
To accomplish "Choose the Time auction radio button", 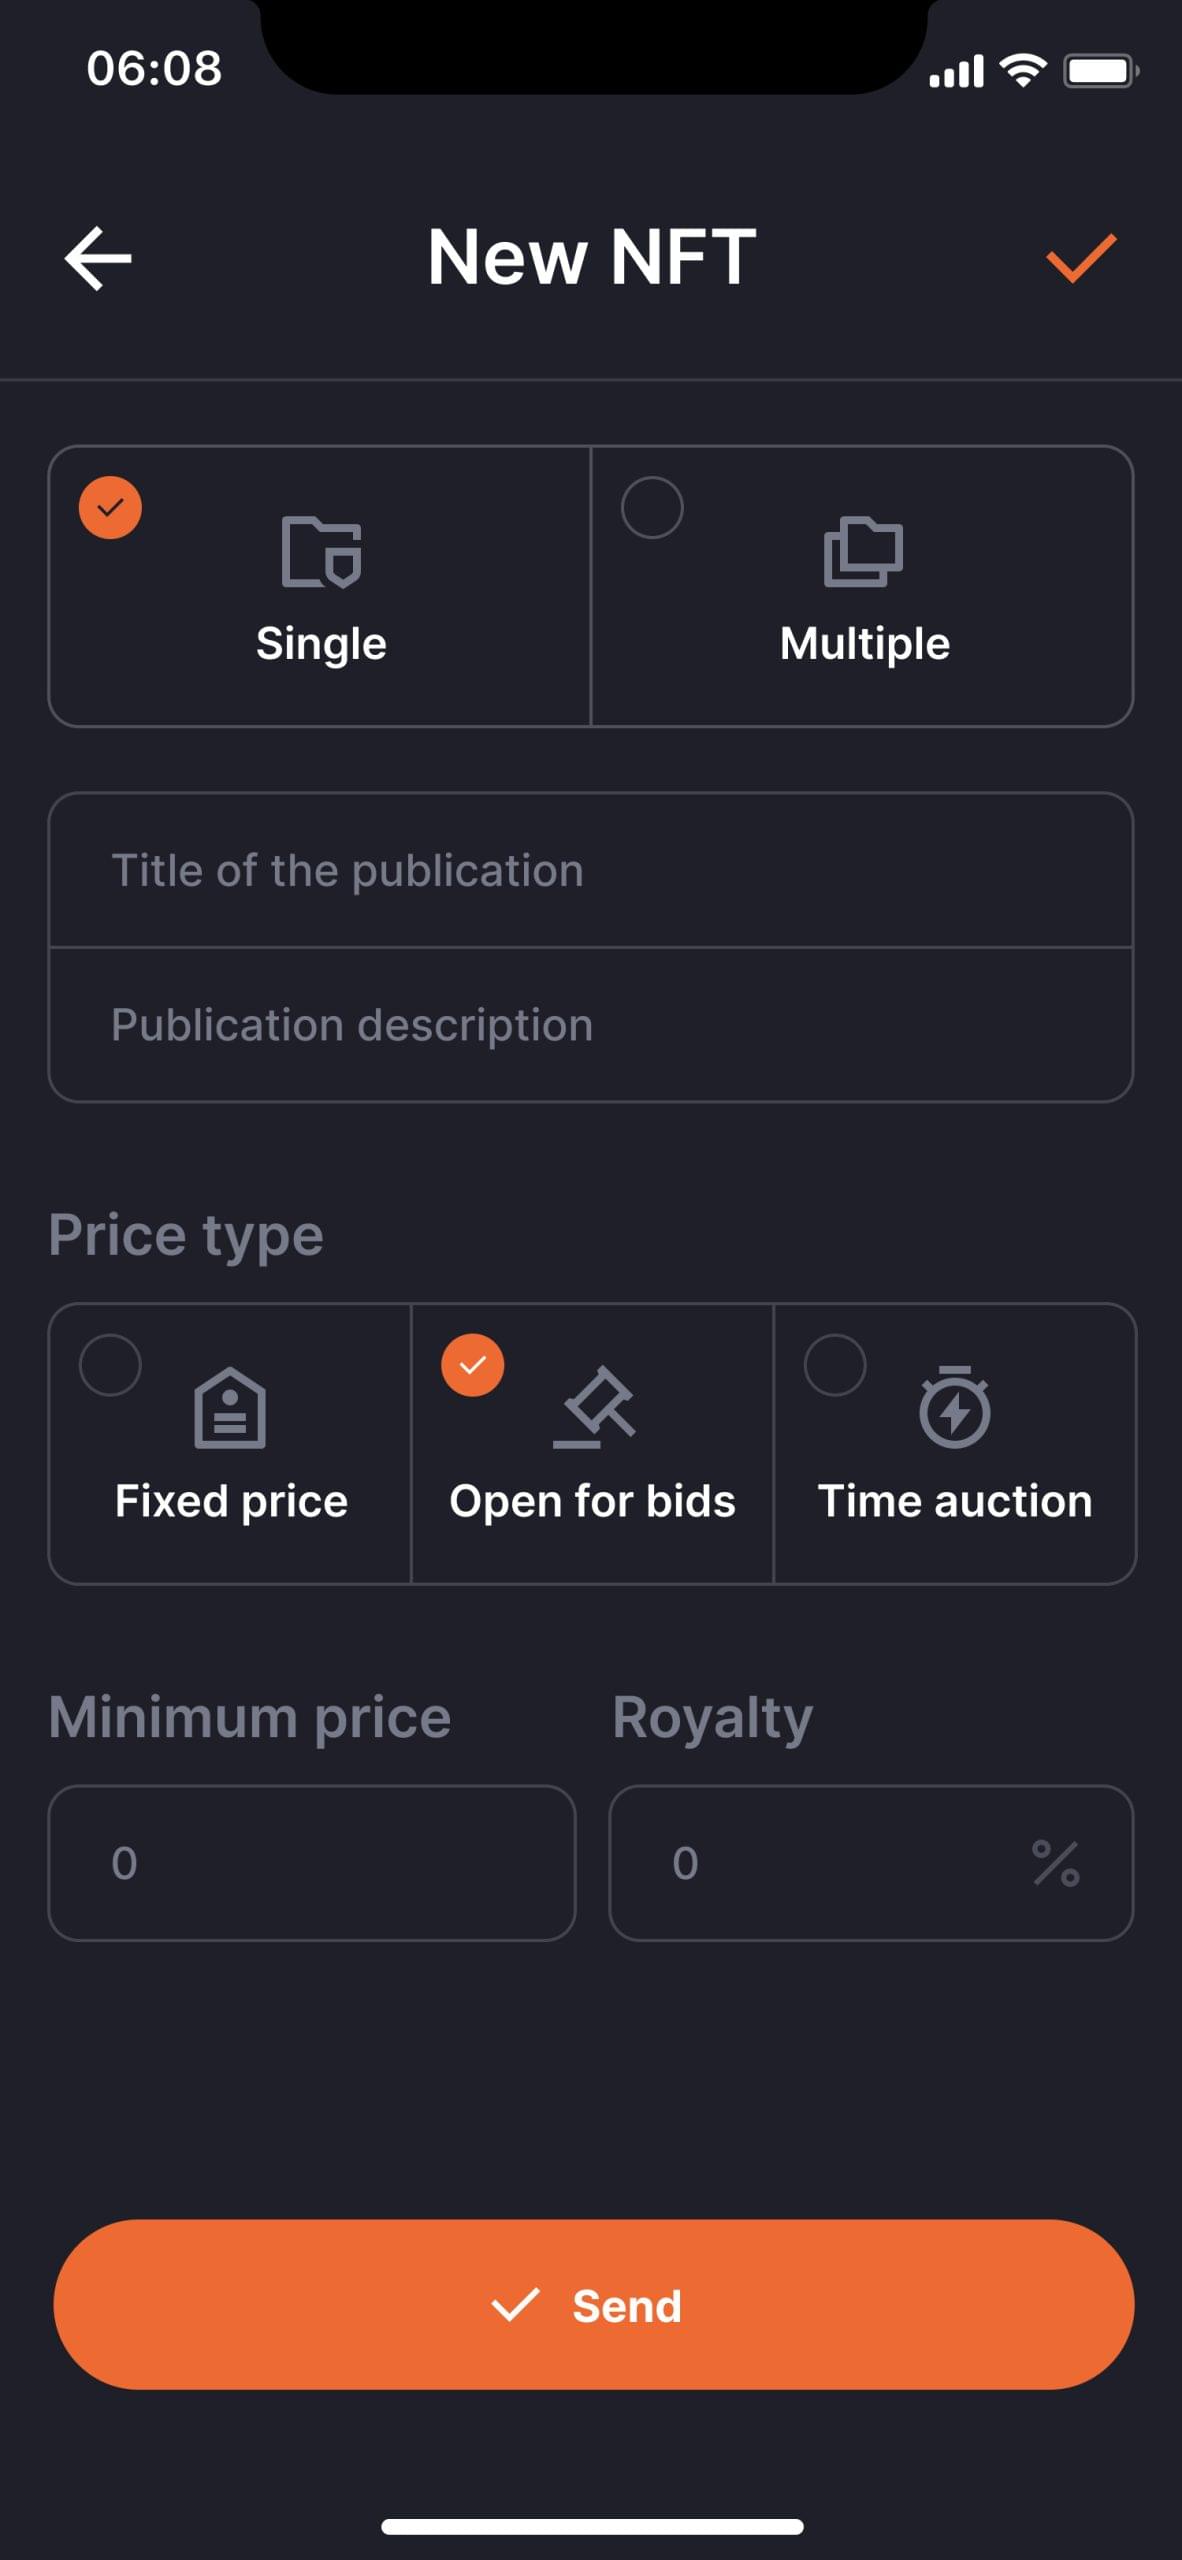I will tap(835, 1365).
